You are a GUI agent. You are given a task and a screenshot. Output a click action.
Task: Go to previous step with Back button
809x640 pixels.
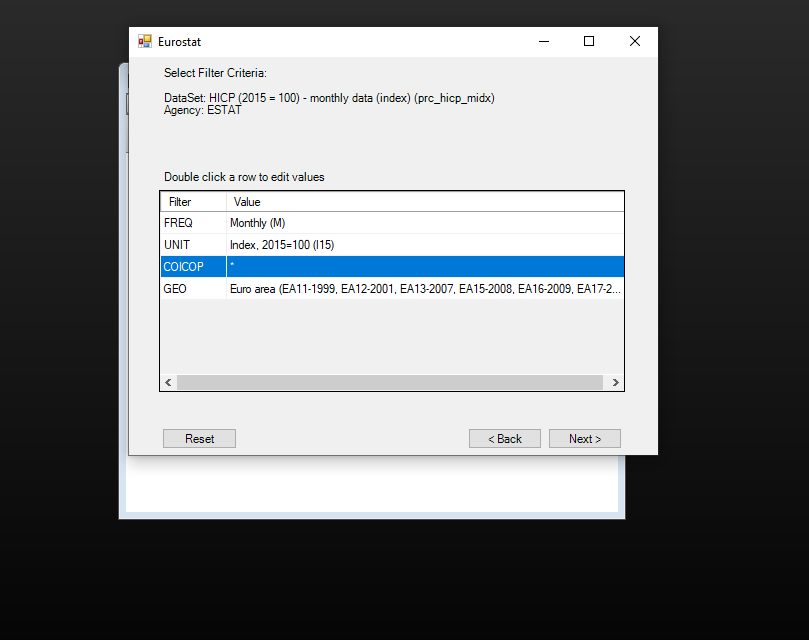[505, 439]
